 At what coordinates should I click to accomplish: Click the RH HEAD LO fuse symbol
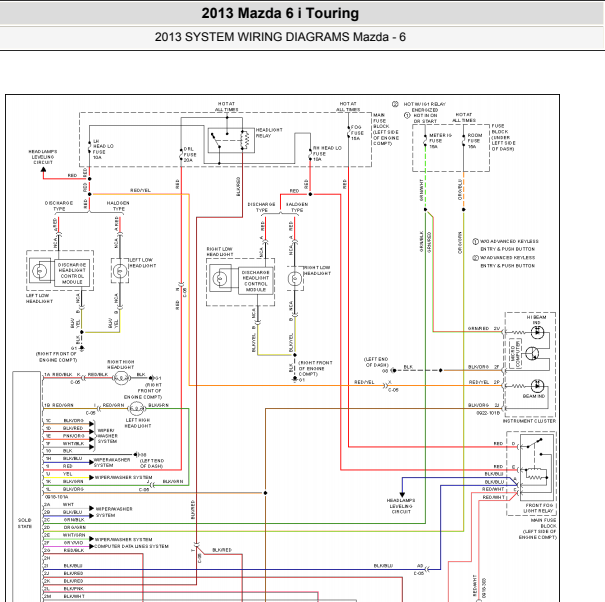tap(310, 153)
